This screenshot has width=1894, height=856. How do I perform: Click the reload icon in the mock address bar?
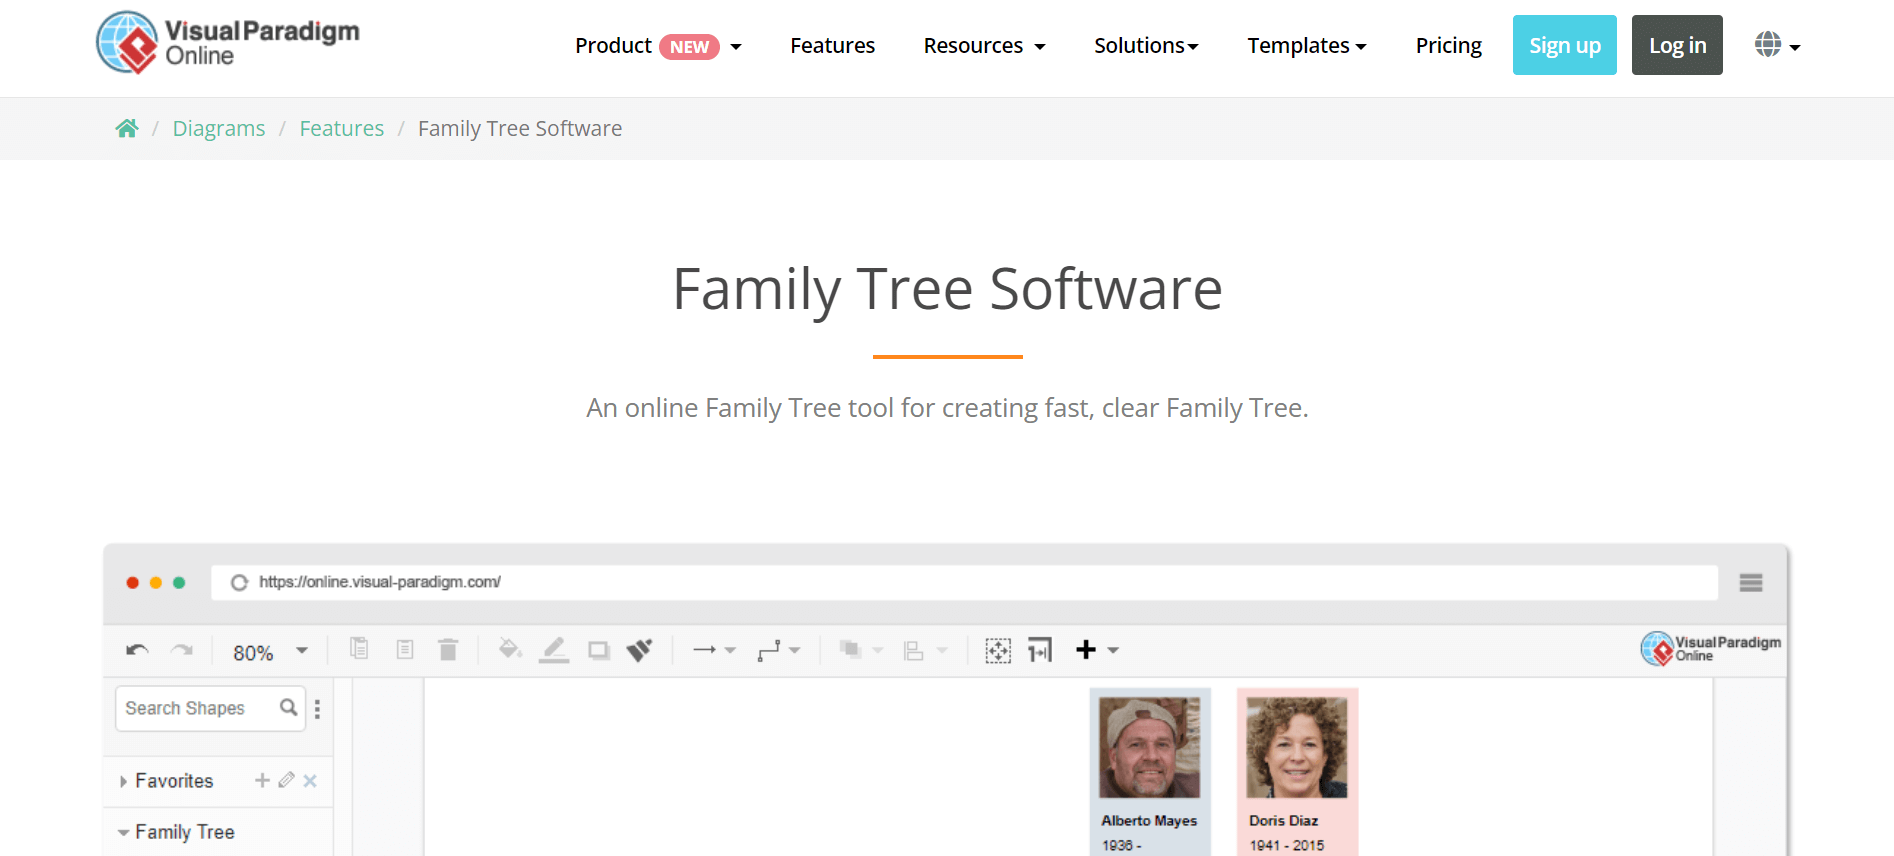pyautogui.click(x=239, y=583)
